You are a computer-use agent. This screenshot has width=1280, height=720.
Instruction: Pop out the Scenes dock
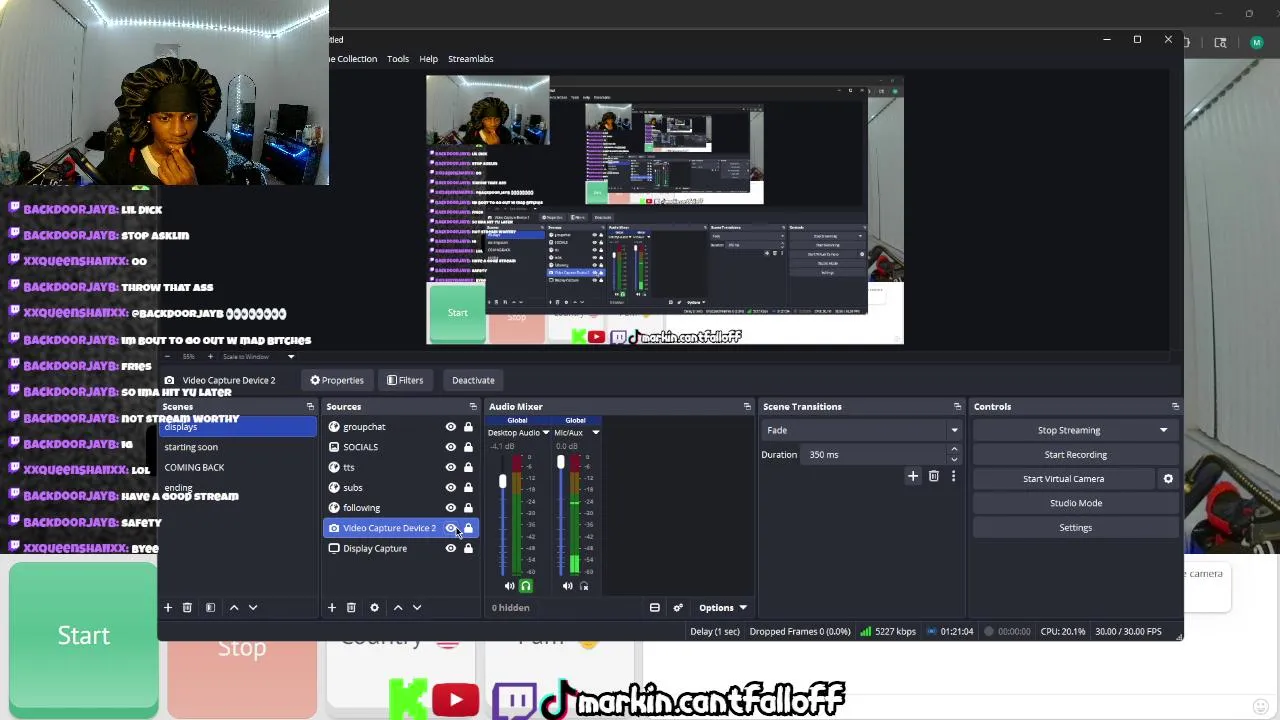point(310,407)
